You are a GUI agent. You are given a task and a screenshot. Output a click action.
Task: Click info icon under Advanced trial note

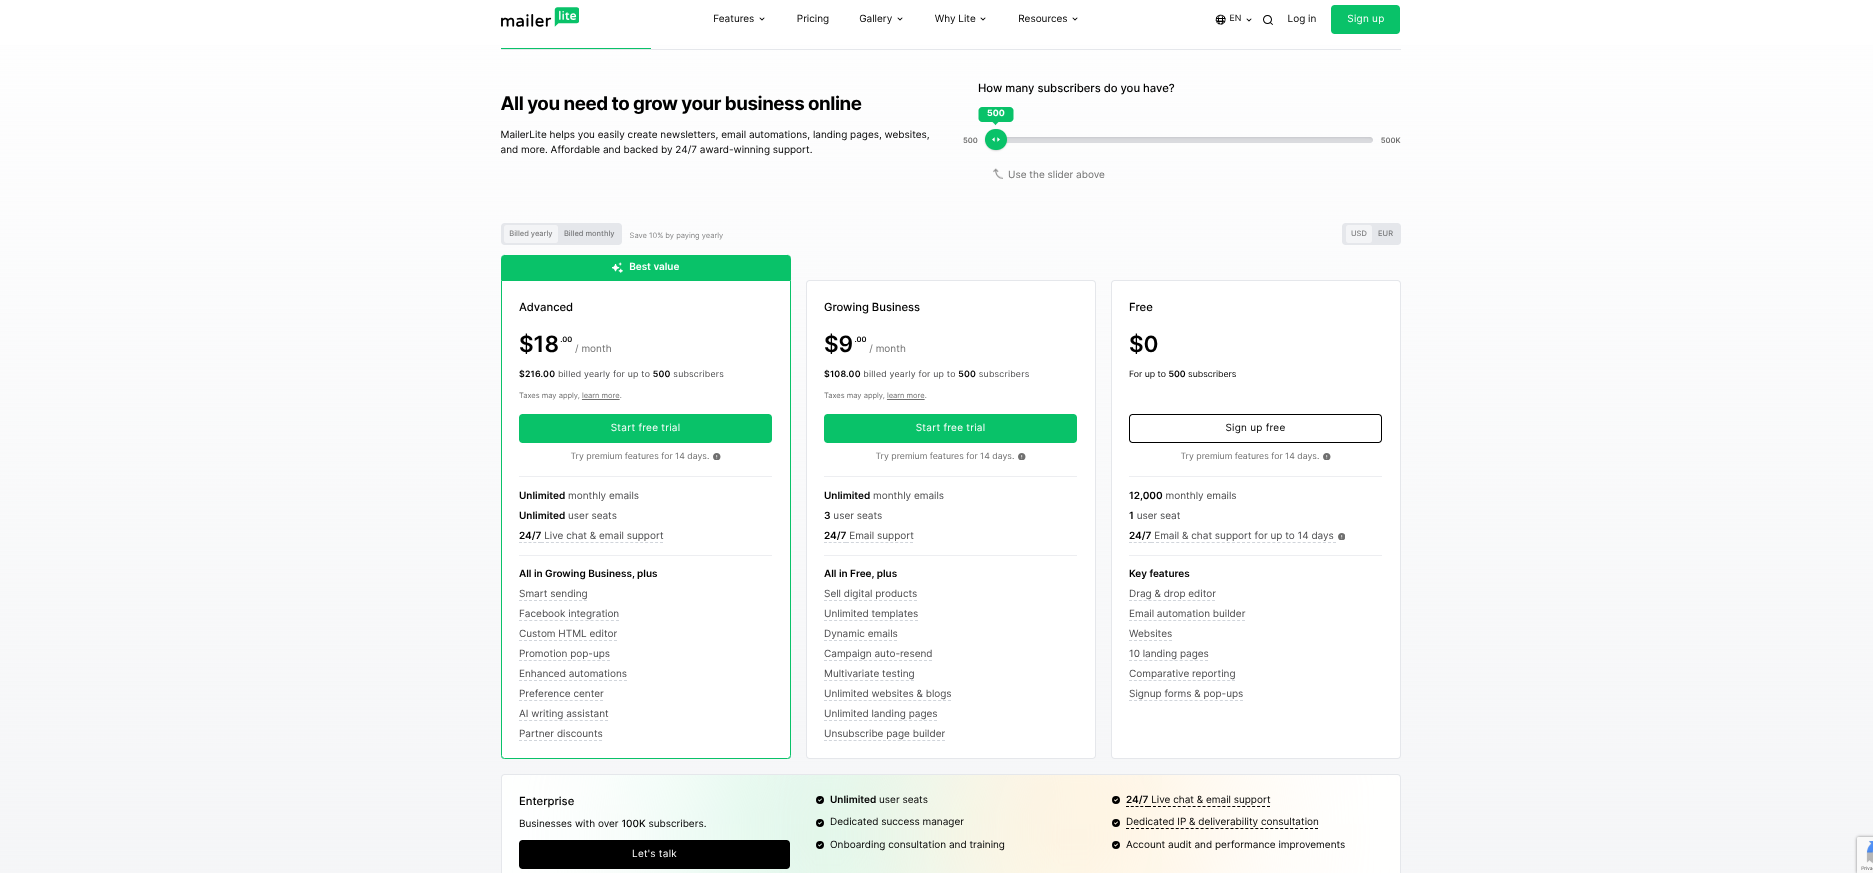tap(717, 457)
